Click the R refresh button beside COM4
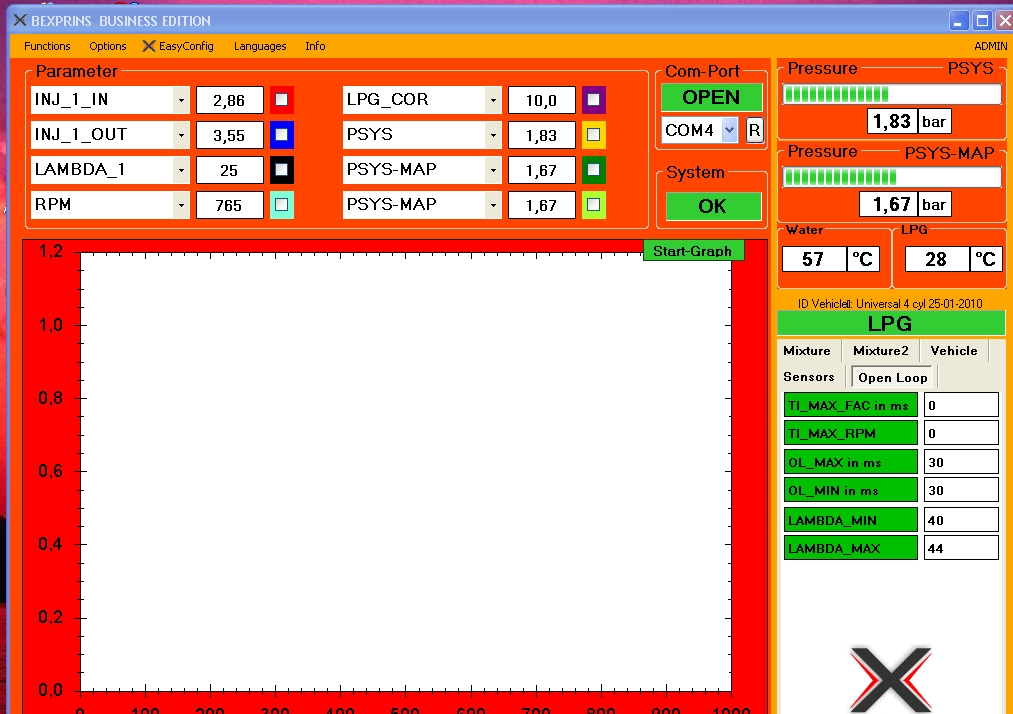Image resolution: width=1013 pixels, height=714 pixels. coord(755,130)
